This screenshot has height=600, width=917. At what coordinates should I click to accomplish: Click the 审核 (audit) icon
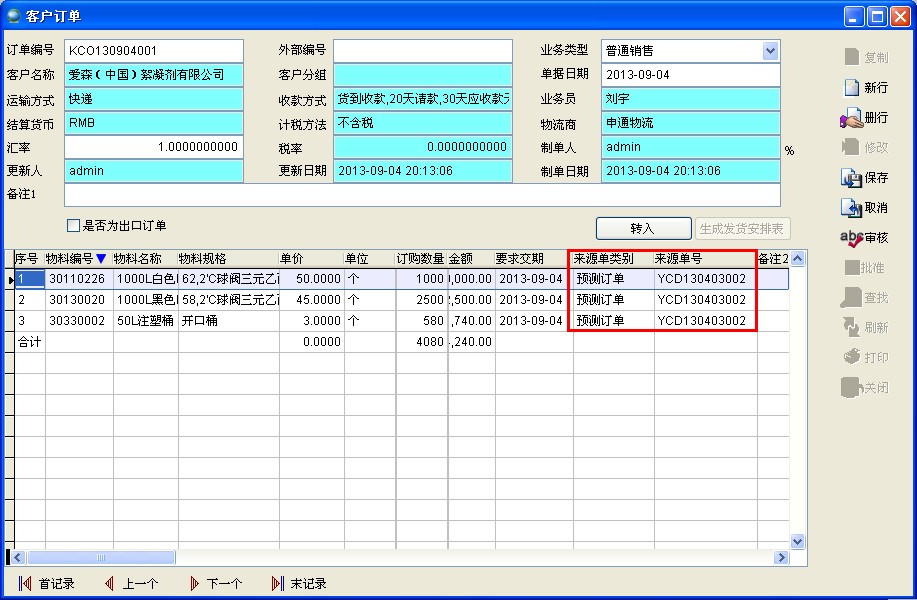851,238
